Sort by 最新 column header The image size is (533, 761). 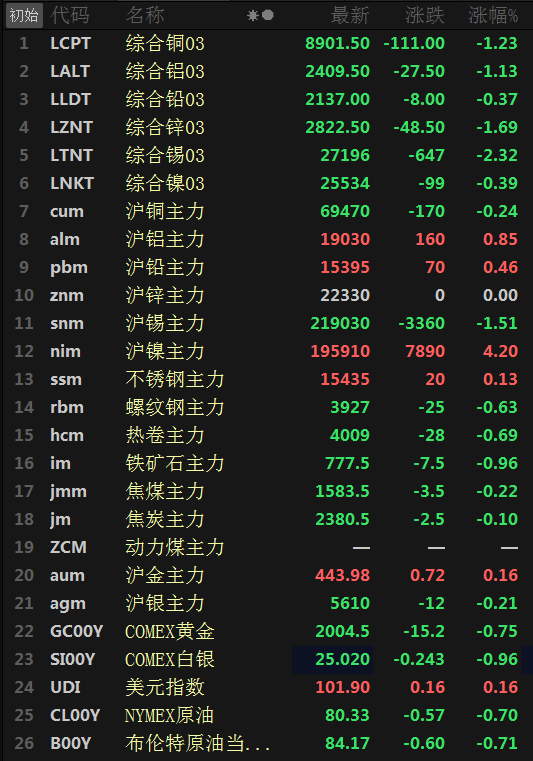[x=350, y=16]
